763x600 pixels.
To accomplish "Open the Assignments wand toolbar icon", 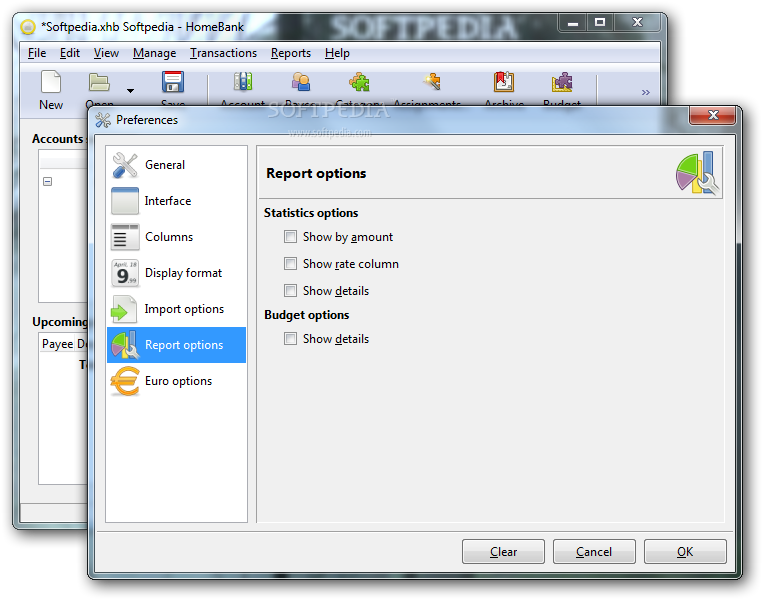I will tap(432, 82).
